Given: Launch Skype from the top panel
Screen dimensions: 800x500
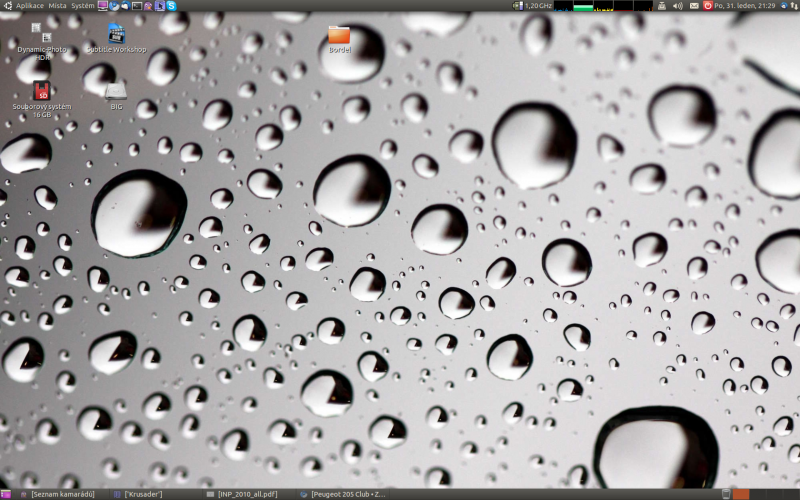Looking at the screenshot, I should tap(172, 6).
